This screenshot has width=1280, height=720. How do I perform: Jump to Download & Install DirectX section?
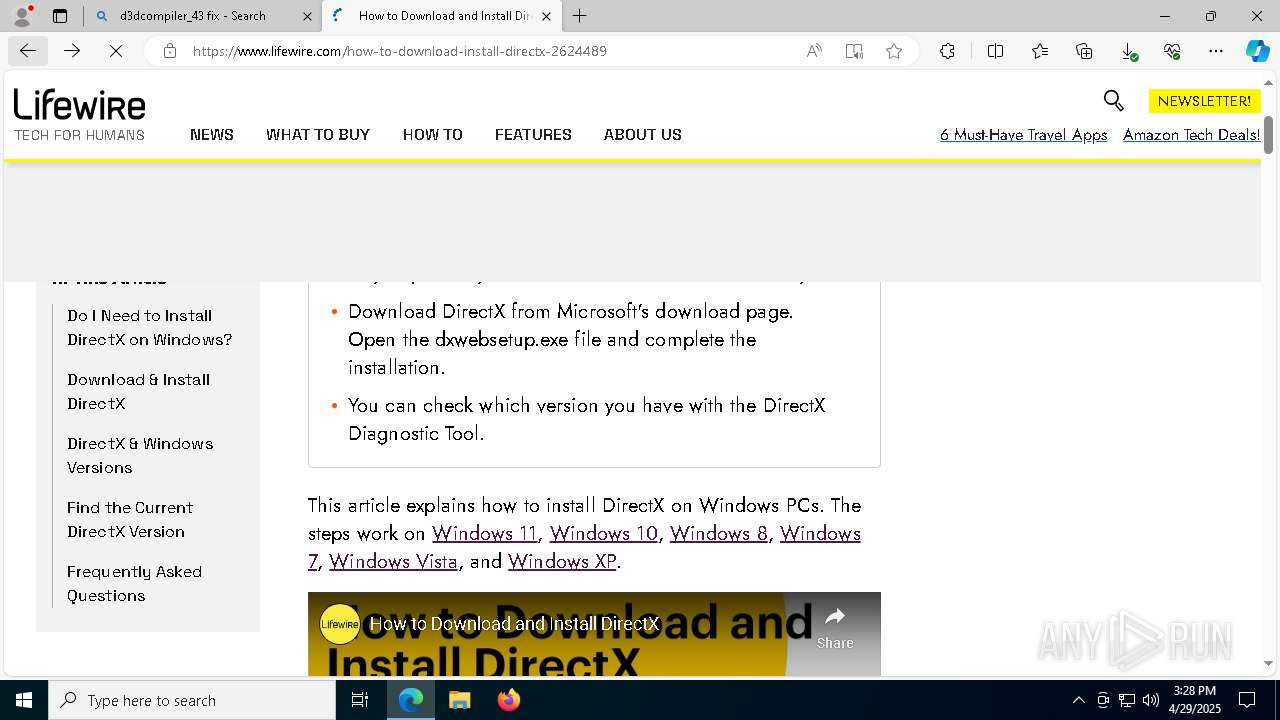(x=138, y=391)
